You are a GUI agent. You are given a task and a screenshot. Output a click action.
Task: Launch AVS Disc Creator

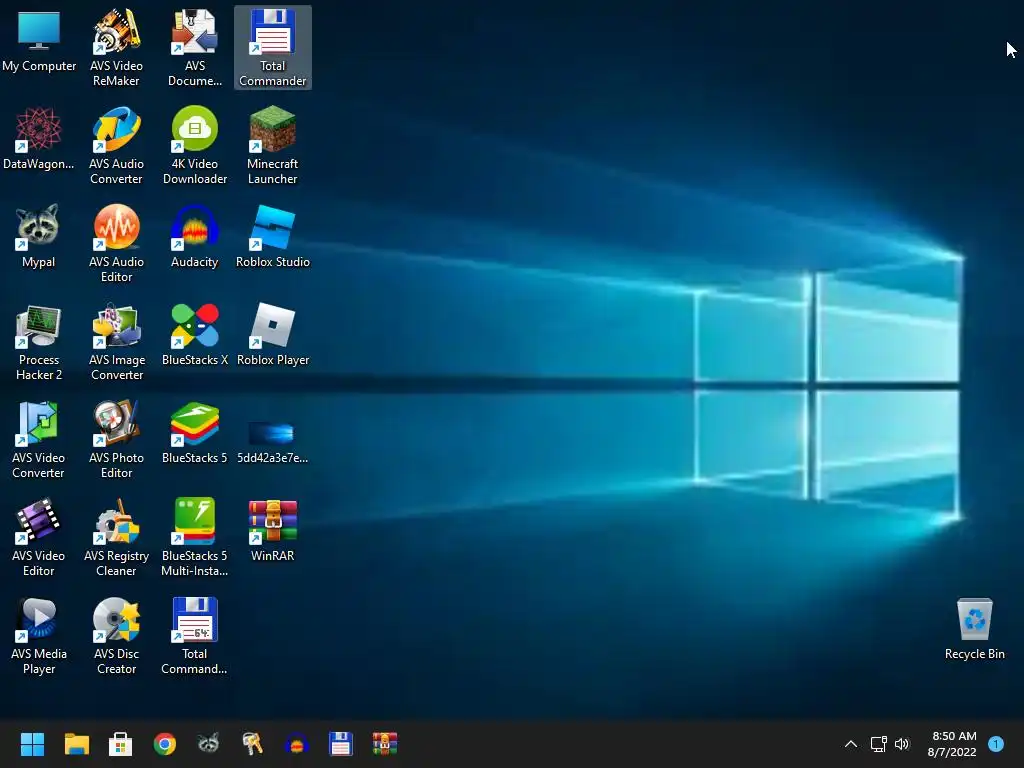pos(116,635)
